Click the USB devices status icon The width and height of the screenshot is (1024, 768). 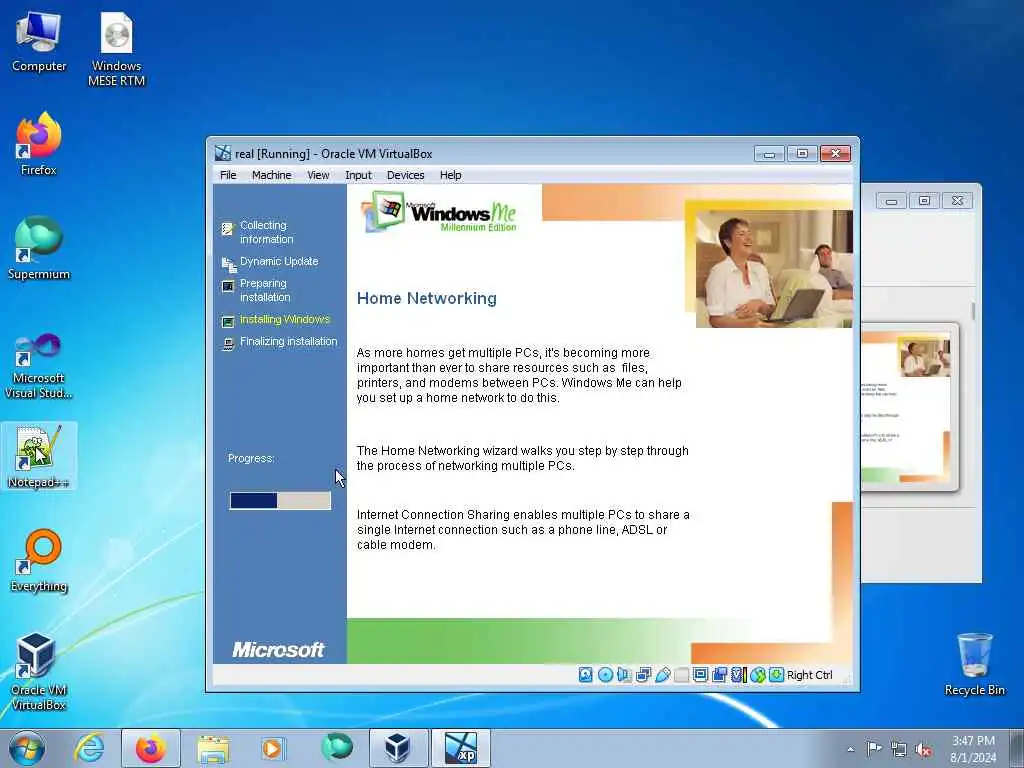(662, 675)
